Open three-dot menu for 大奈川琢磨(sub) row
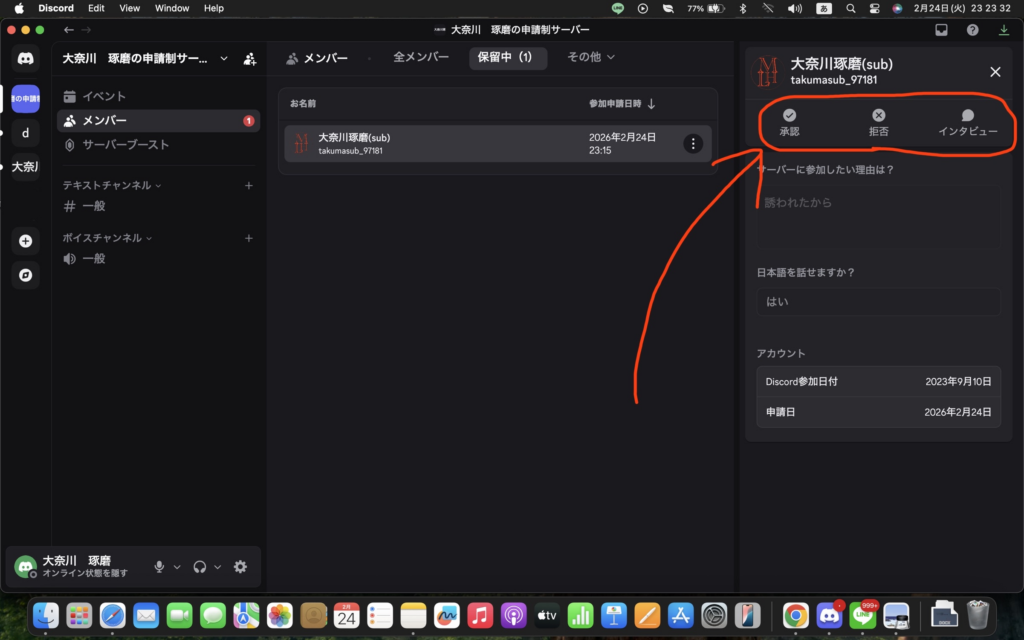1024x640 pixels. (693, 143)
